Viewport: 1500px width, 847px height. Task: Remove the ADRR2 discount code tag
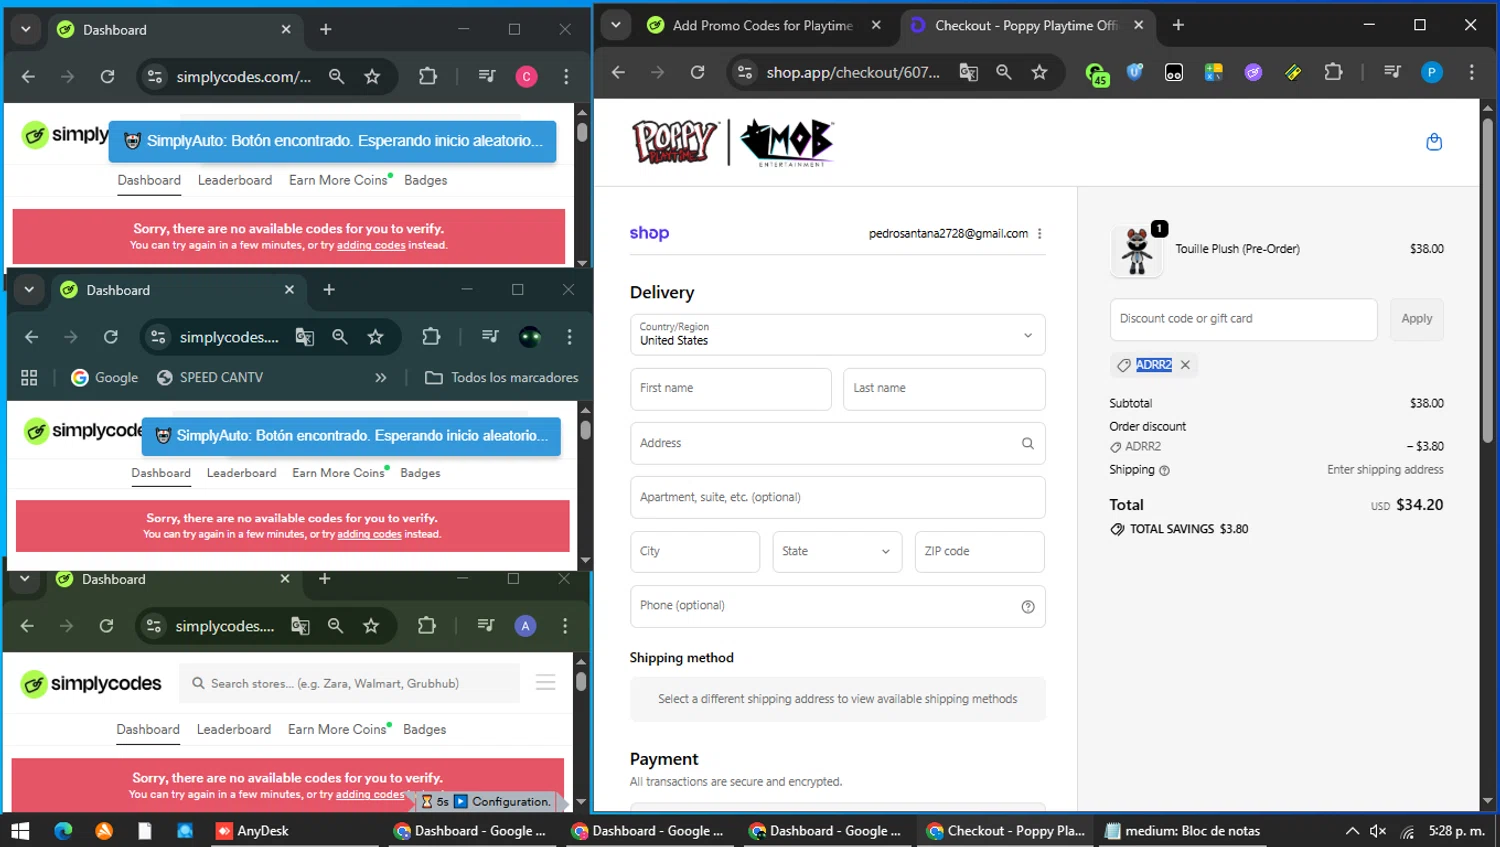[1185, 365]
